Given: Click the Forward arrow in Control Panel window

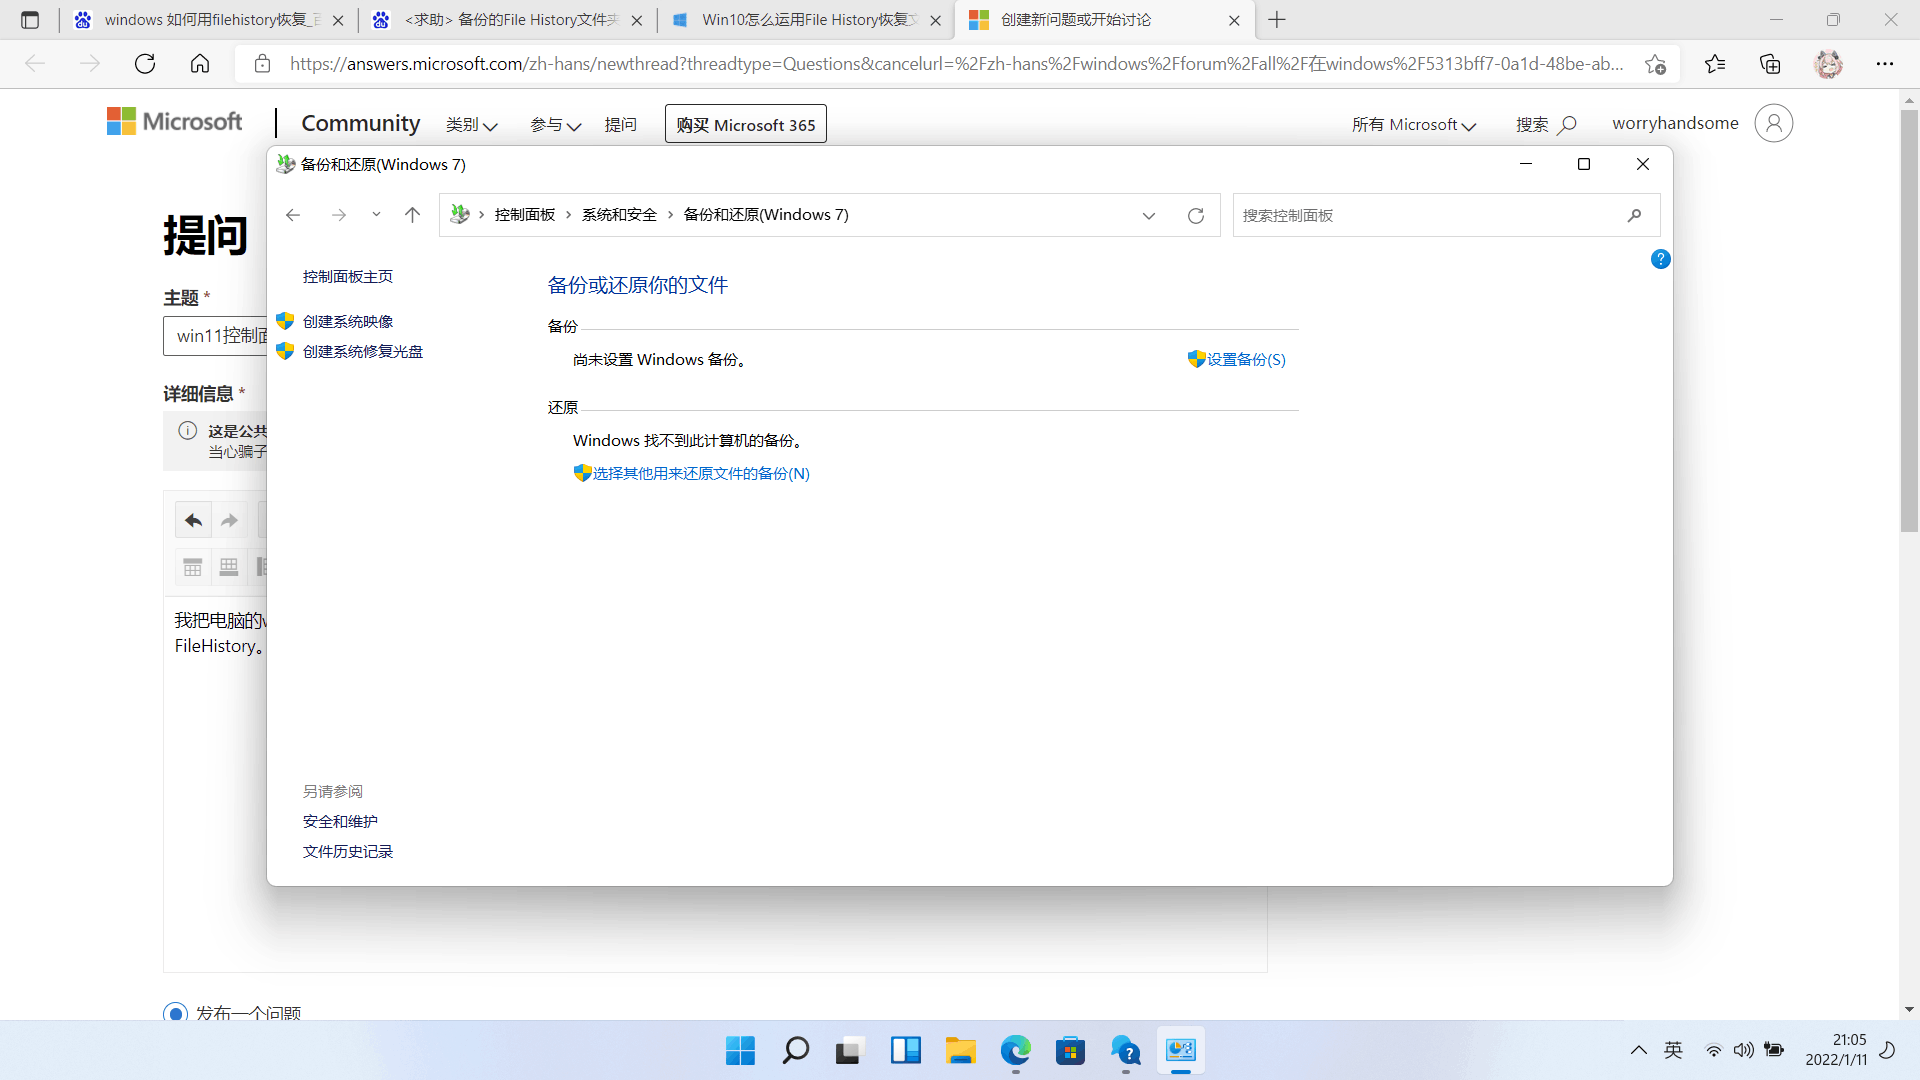Looking at the screenshot, I should pyautogui.click(x=339, y=215).
